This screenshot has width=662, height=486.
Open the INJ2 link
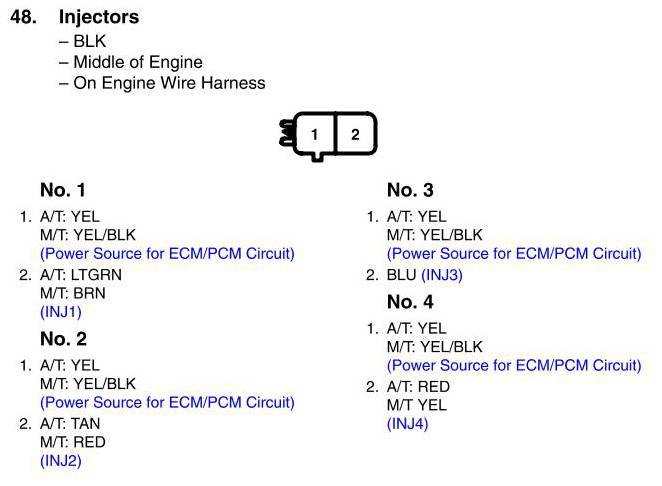pos(60,461)
